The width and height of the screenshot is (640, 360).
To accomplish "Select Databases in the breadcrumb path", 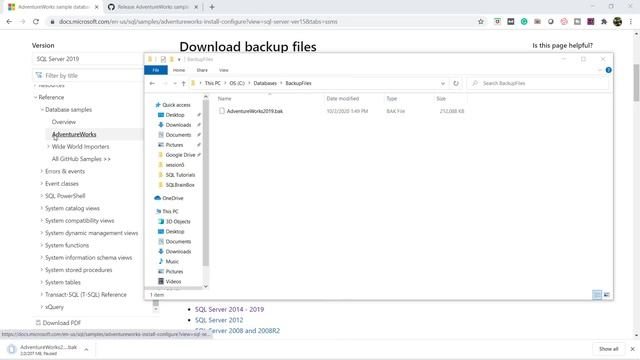I will coord(265,83).
